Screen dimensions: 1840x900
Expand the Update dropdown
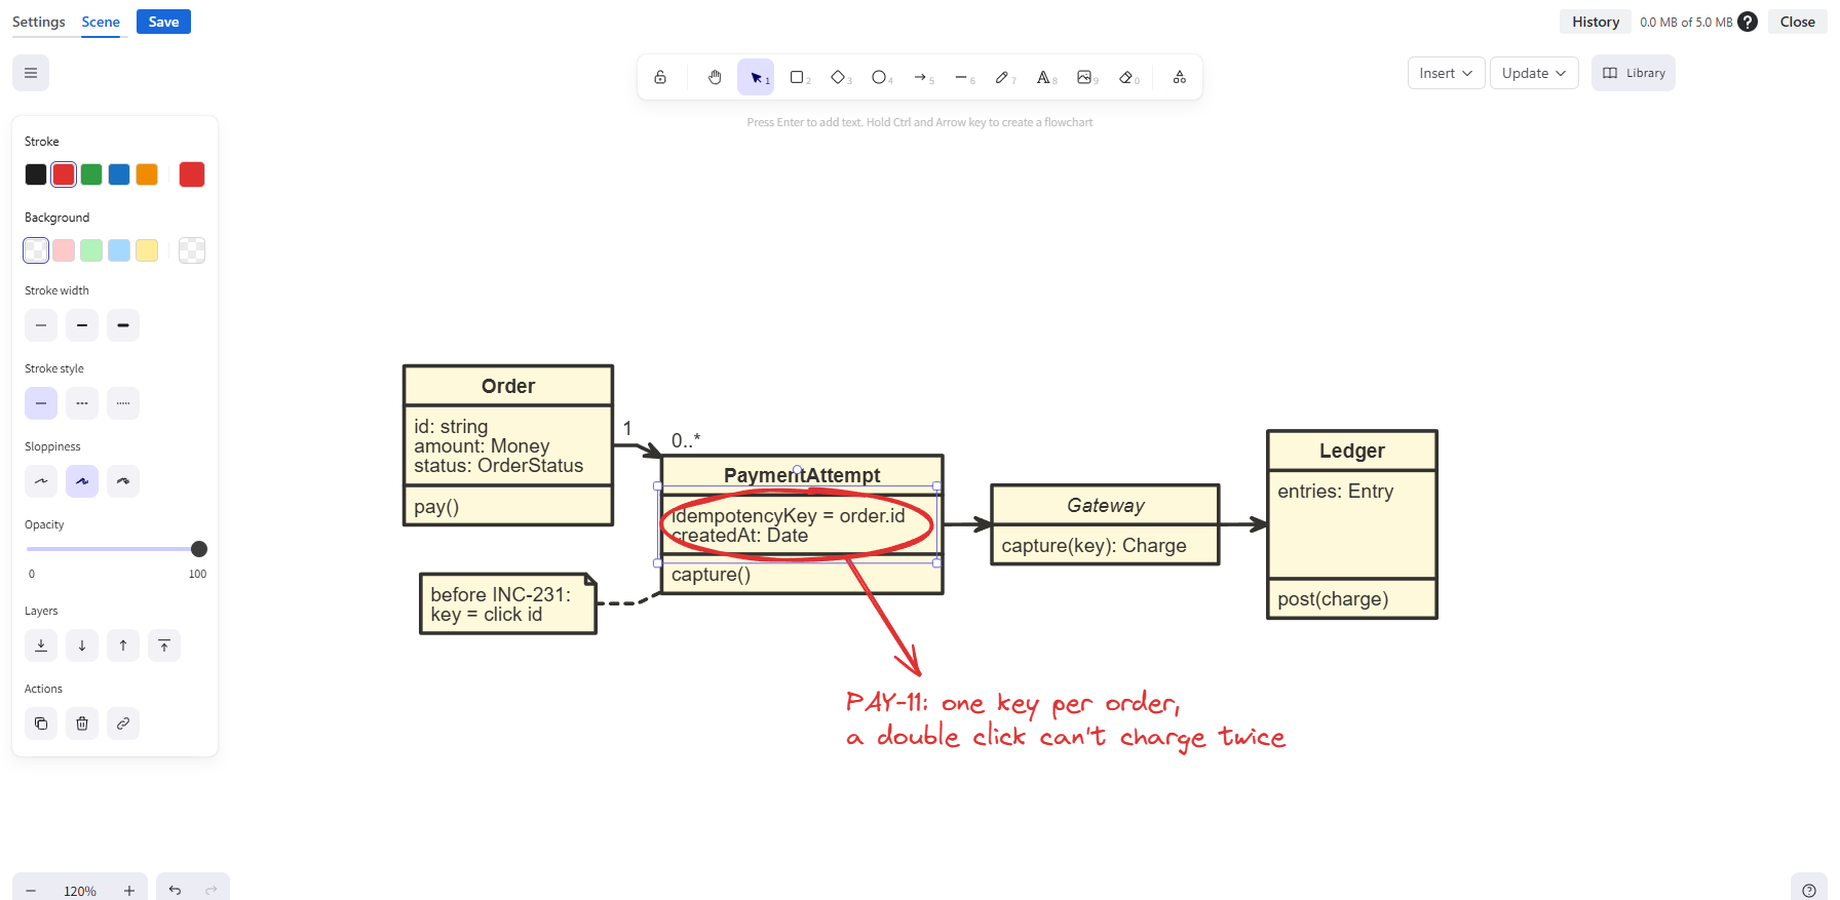pos(1534,73)
